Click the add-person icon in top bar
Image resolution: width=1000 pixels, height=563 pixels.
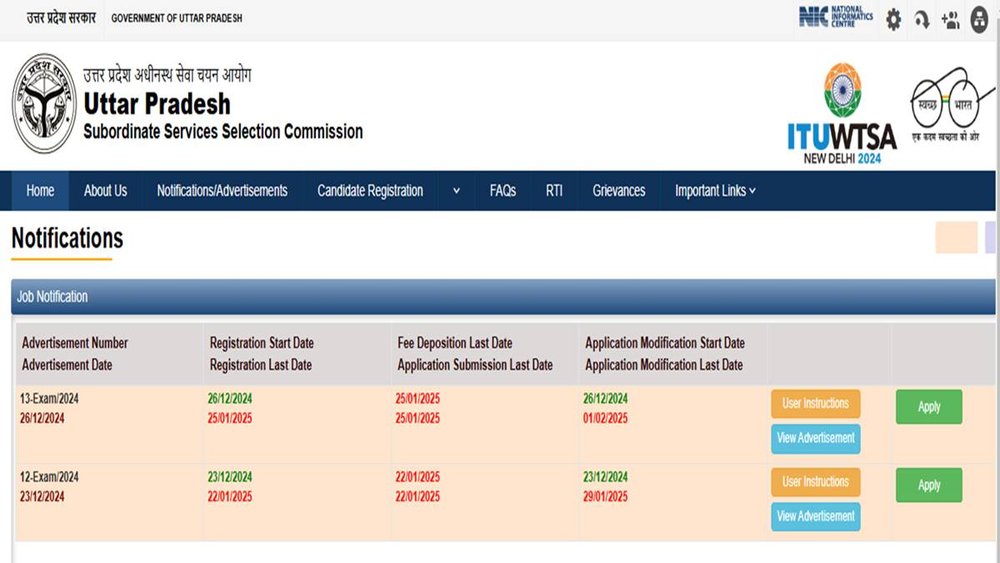(950, 19)
